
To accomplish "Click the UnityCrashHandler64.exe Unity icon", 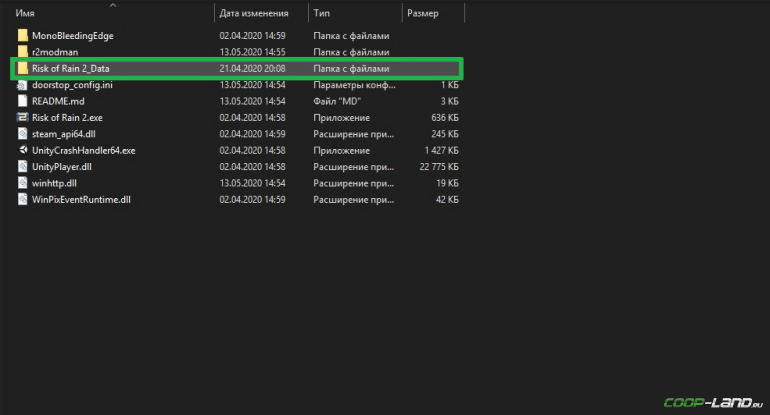I will click(x=23, y=150).
